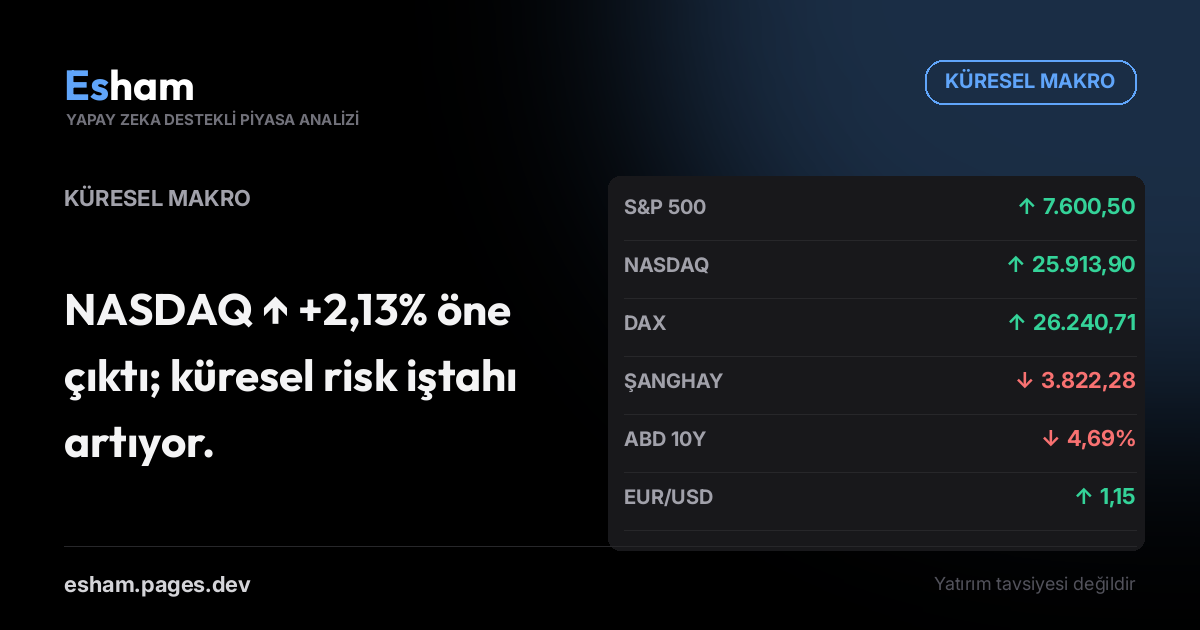Open the esham.pages.dev link
Viewport: 1200px width, 630px height.
(x=157, y=584)
